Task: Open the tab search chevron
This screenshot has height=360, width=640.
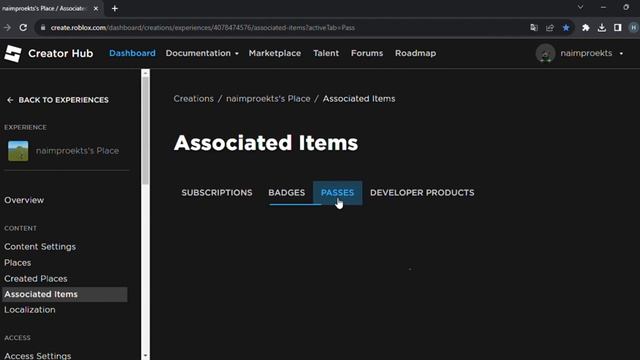Action: [580, 7]
